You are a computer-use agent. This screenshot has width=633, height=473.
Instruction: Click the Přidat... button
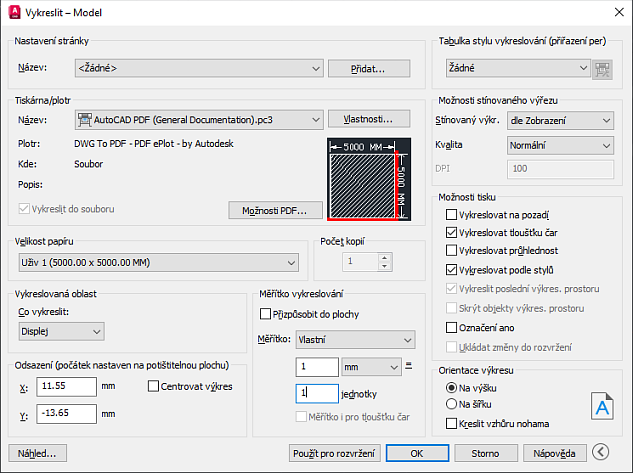tap(369, 69)
